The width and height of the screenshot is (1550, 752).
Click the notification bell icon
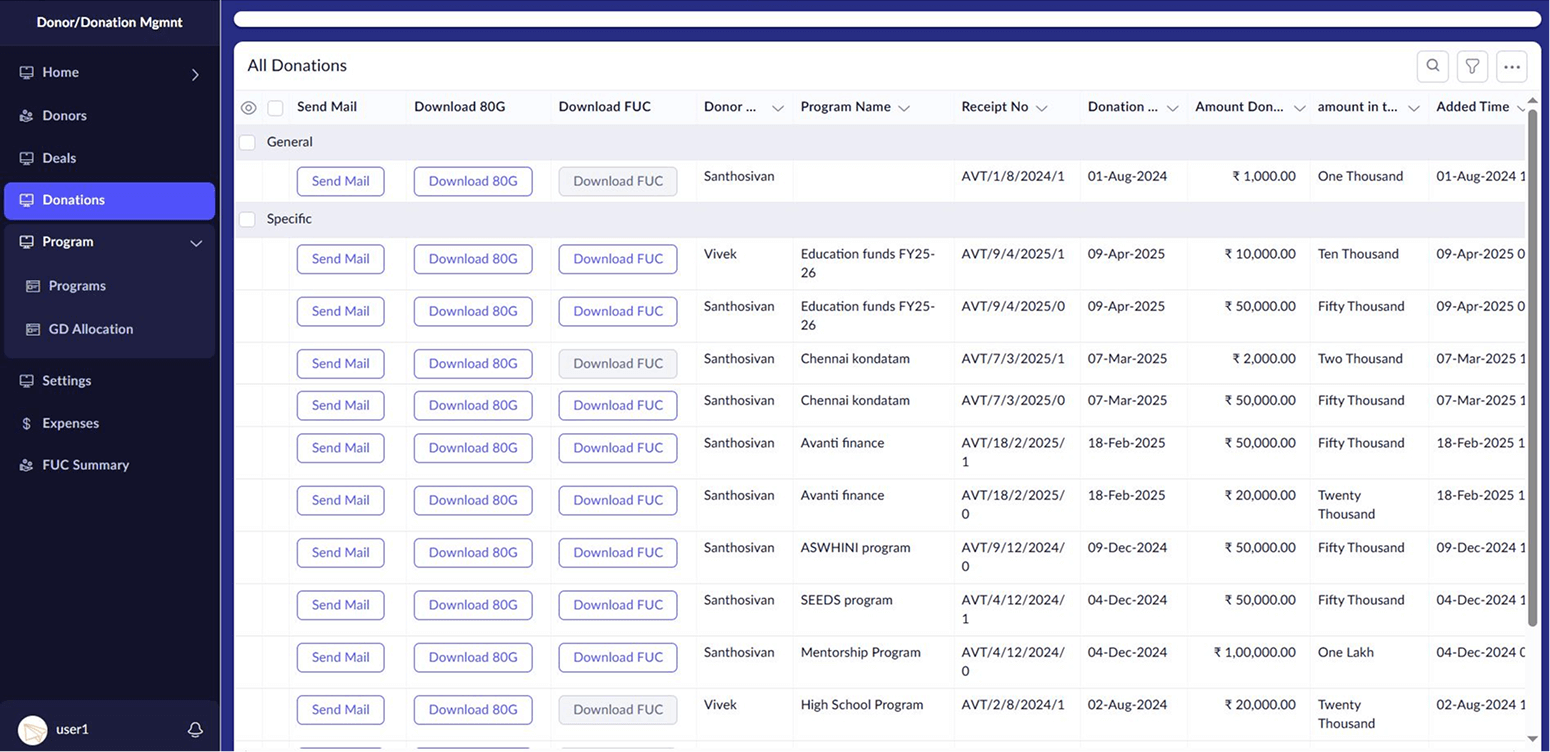coord(195,730)
